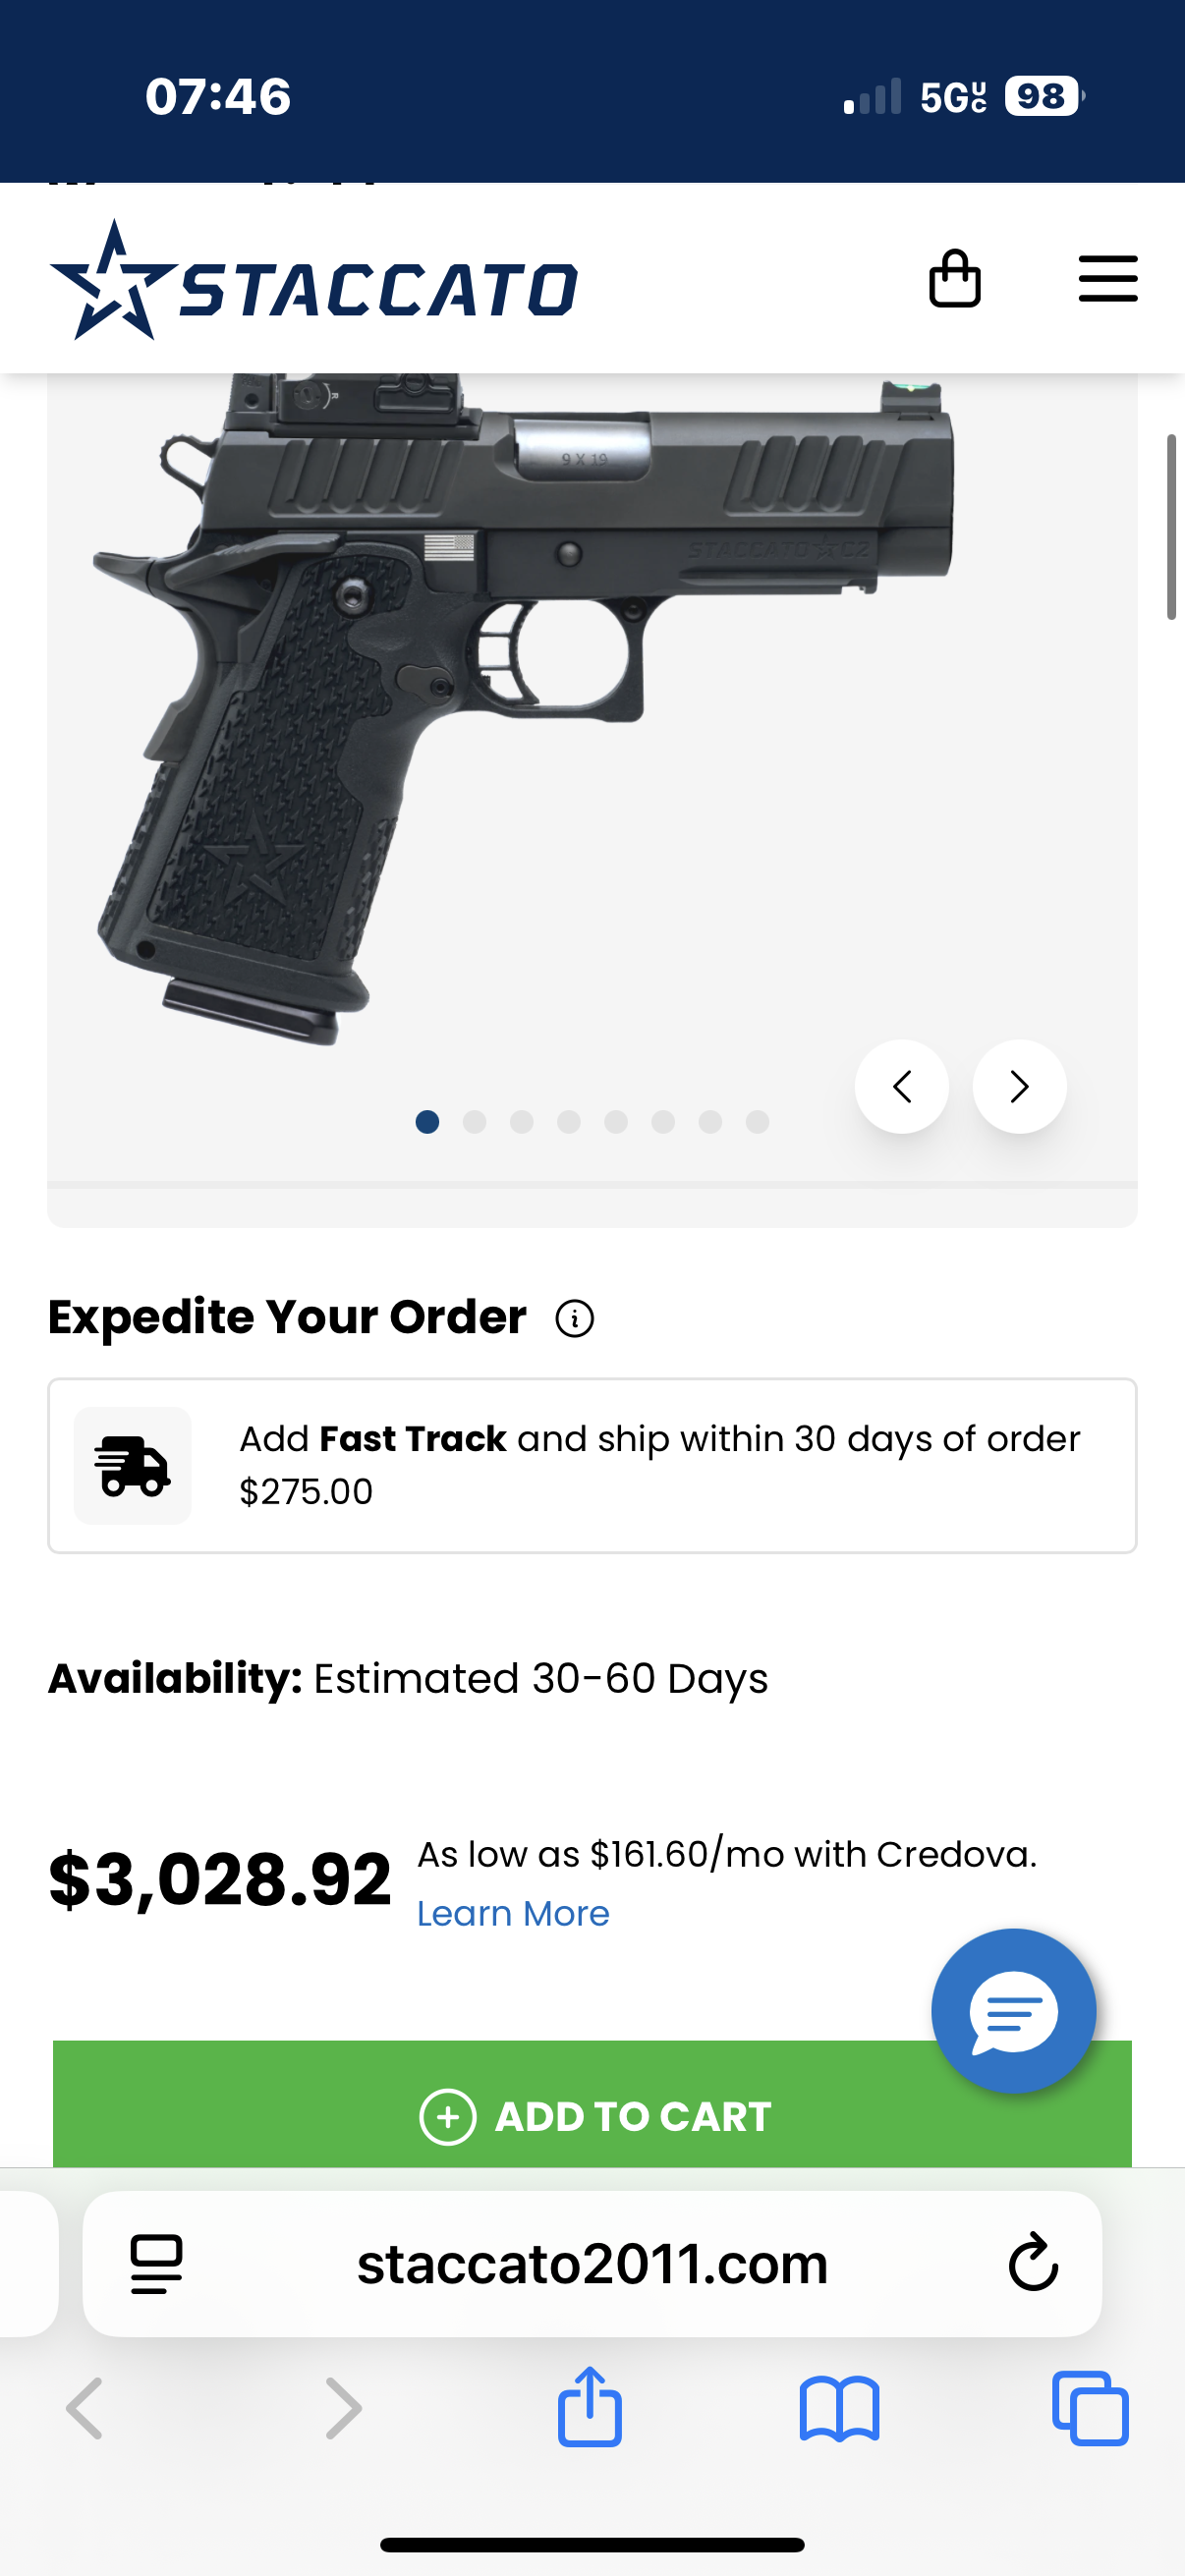Open the shopping bag cart icon
1185x2576 pixels.
(x=954, y=279)
